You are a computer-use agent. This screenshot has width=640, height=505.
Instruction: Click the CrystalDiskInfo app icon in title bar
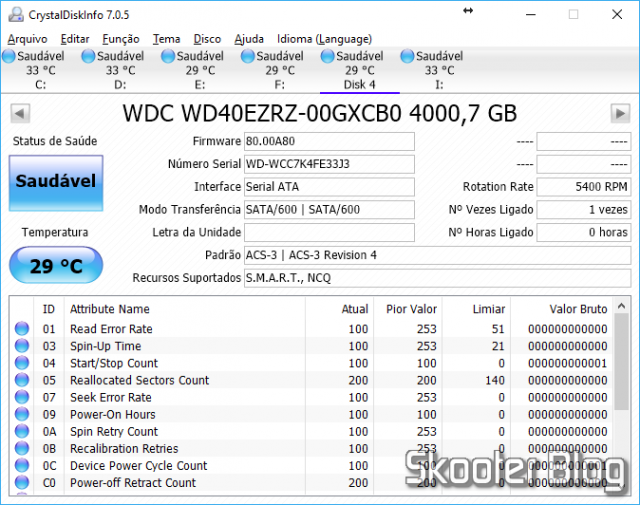click(16, 15)
